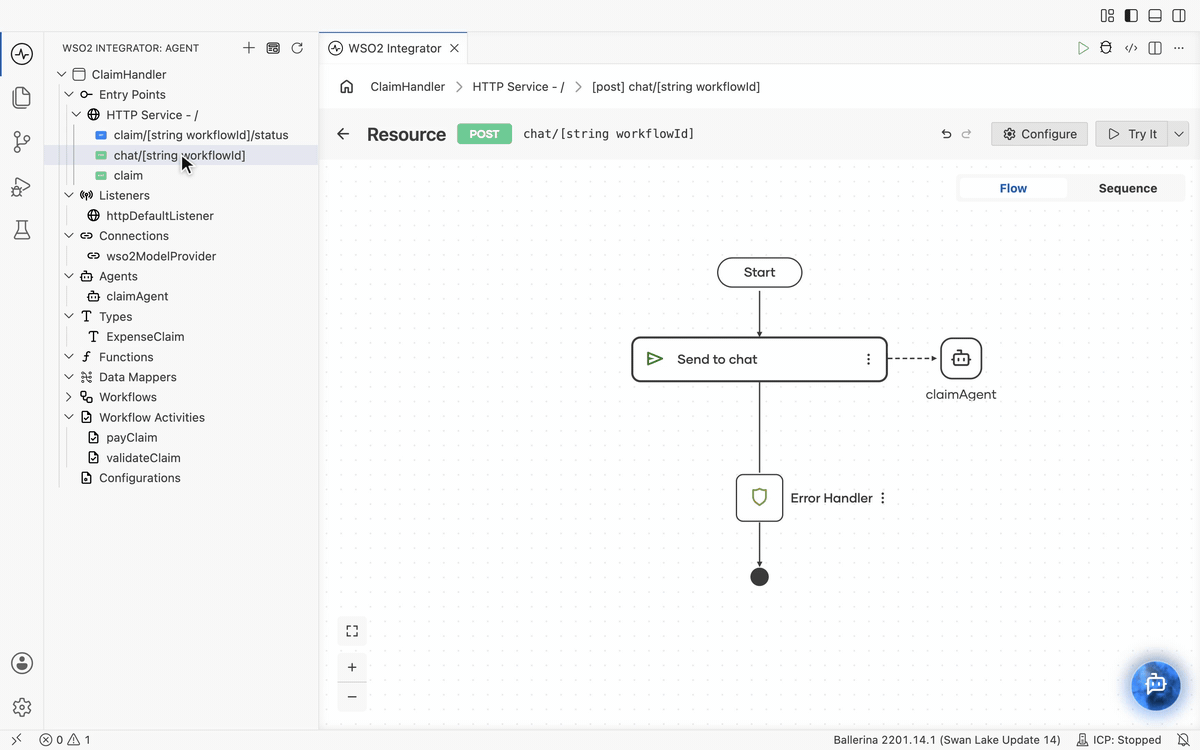This screenshot has height=750, width=1200.
Task: Click [post] chat breadcrumb item
Action: pos(676,87)
